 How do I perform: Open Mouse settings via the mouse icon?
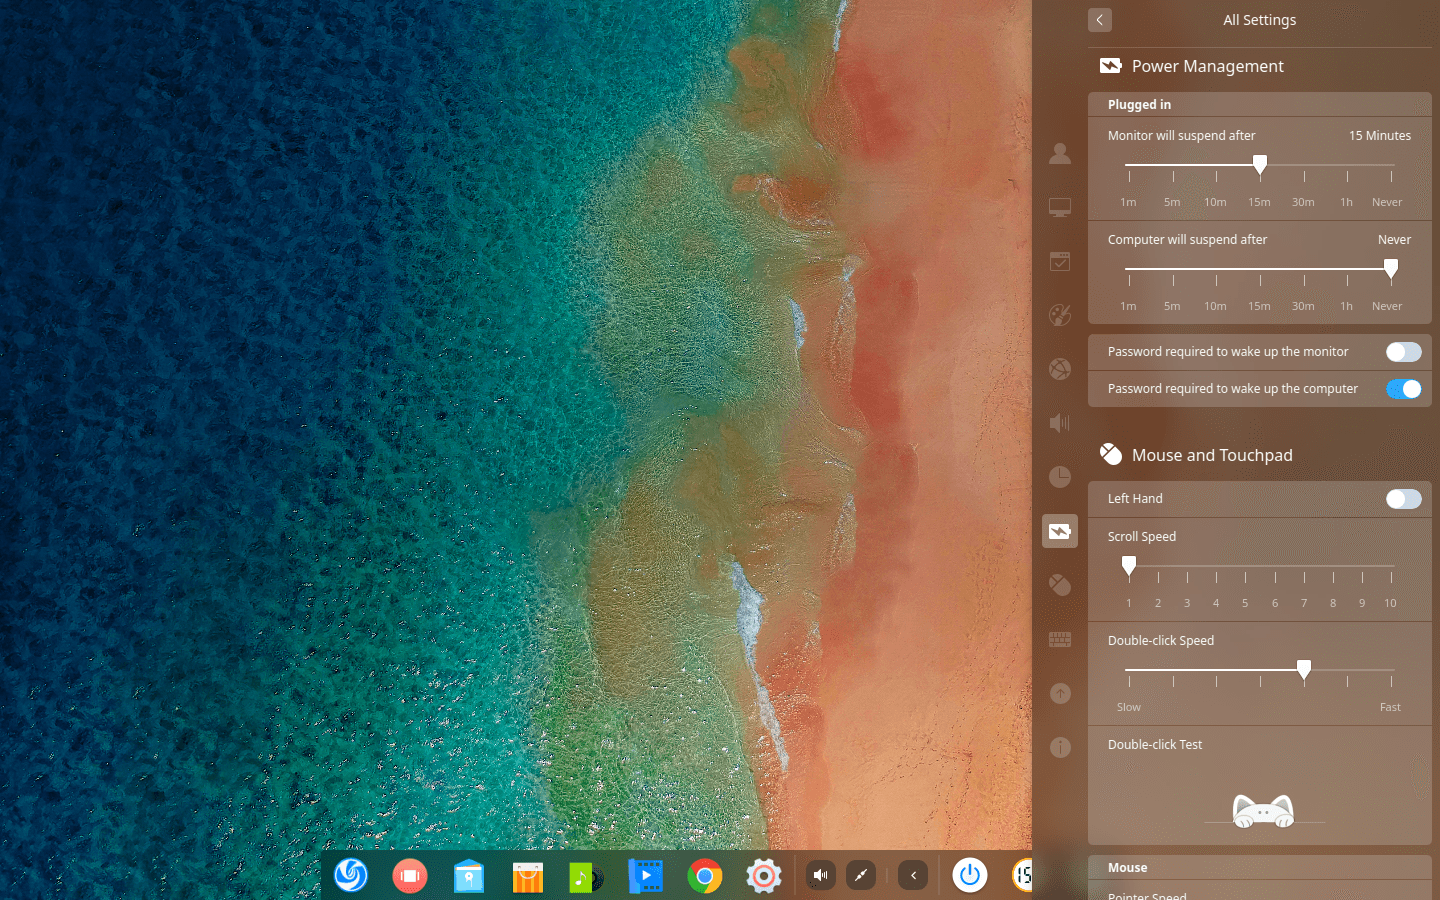pyautogui.click(x=1059, y=585)
